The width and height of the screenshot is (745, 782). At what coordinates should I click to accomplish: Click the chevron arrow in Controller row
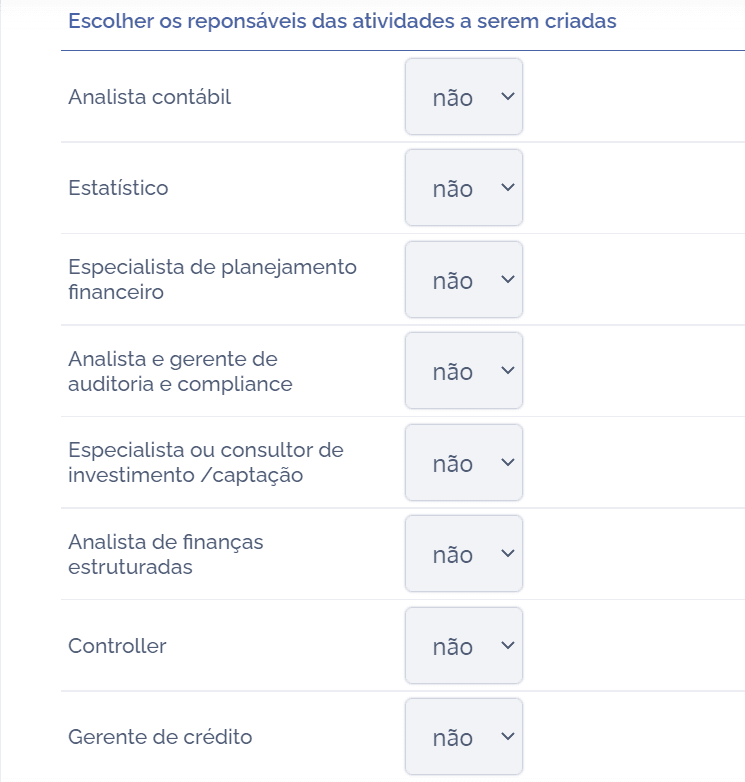click(506, 646)
